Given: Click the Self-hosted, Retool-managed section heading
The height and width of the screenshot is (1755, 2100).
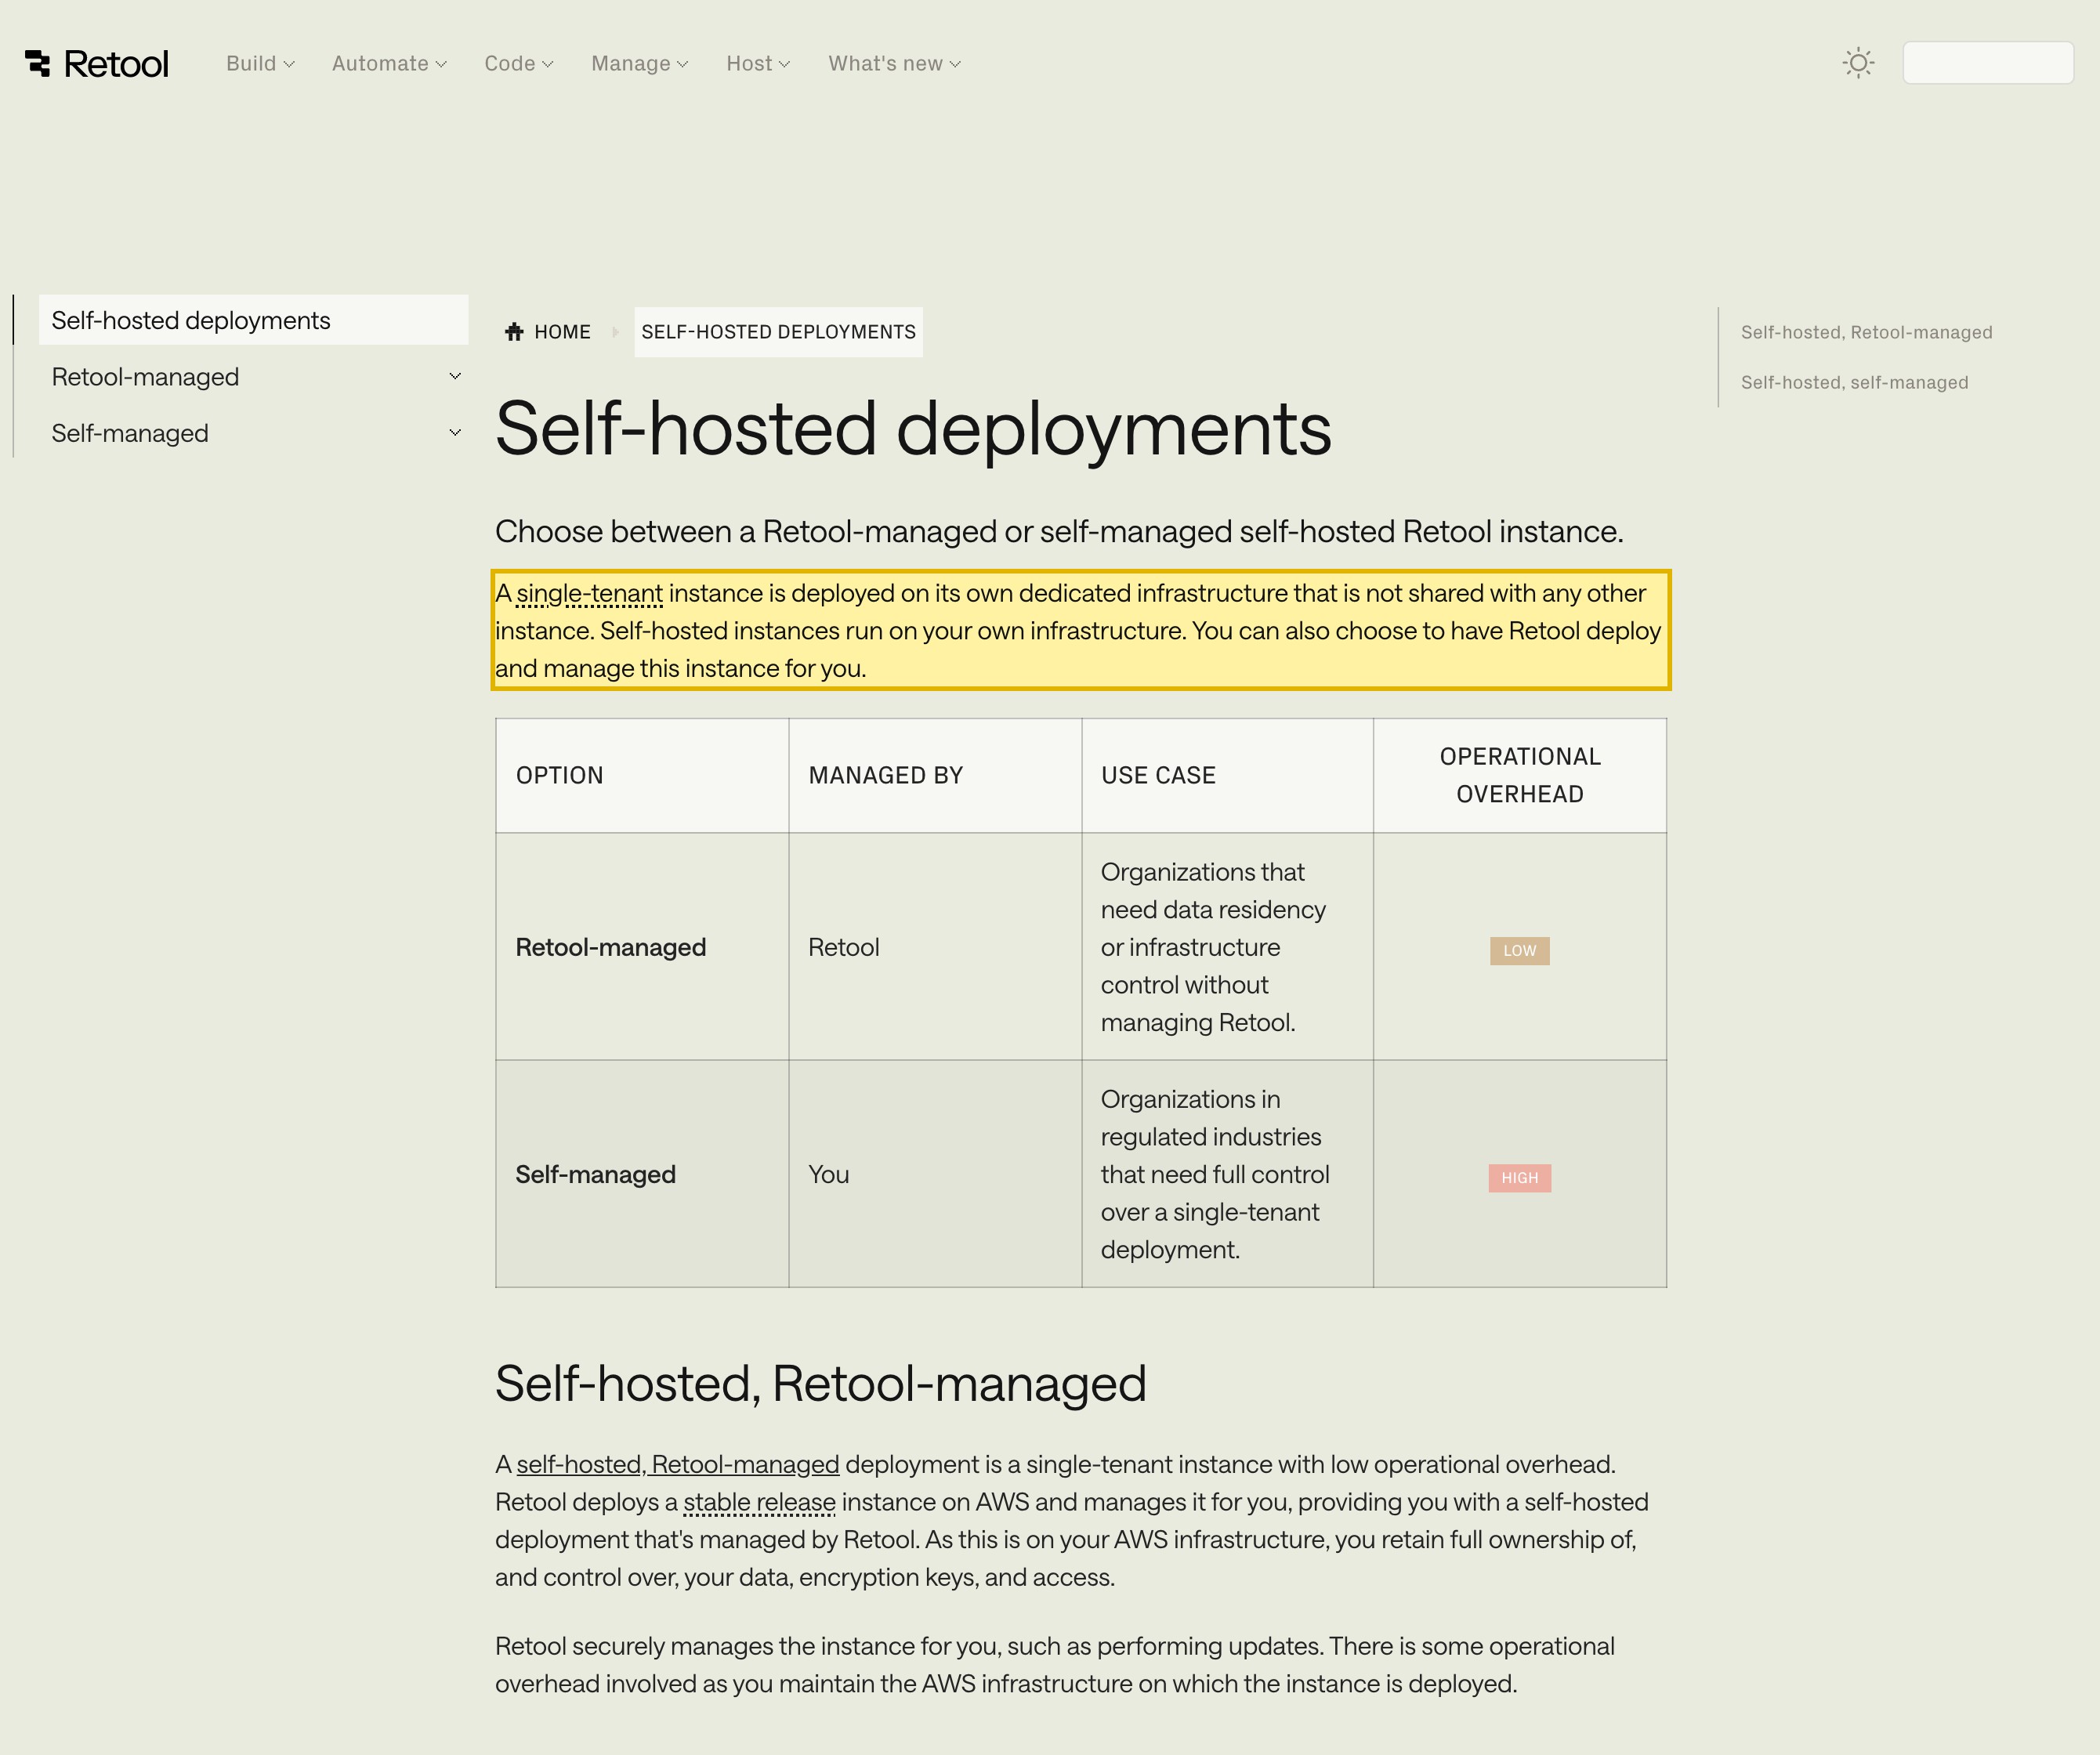Looking at the screenshot, I should [820, 1384].
